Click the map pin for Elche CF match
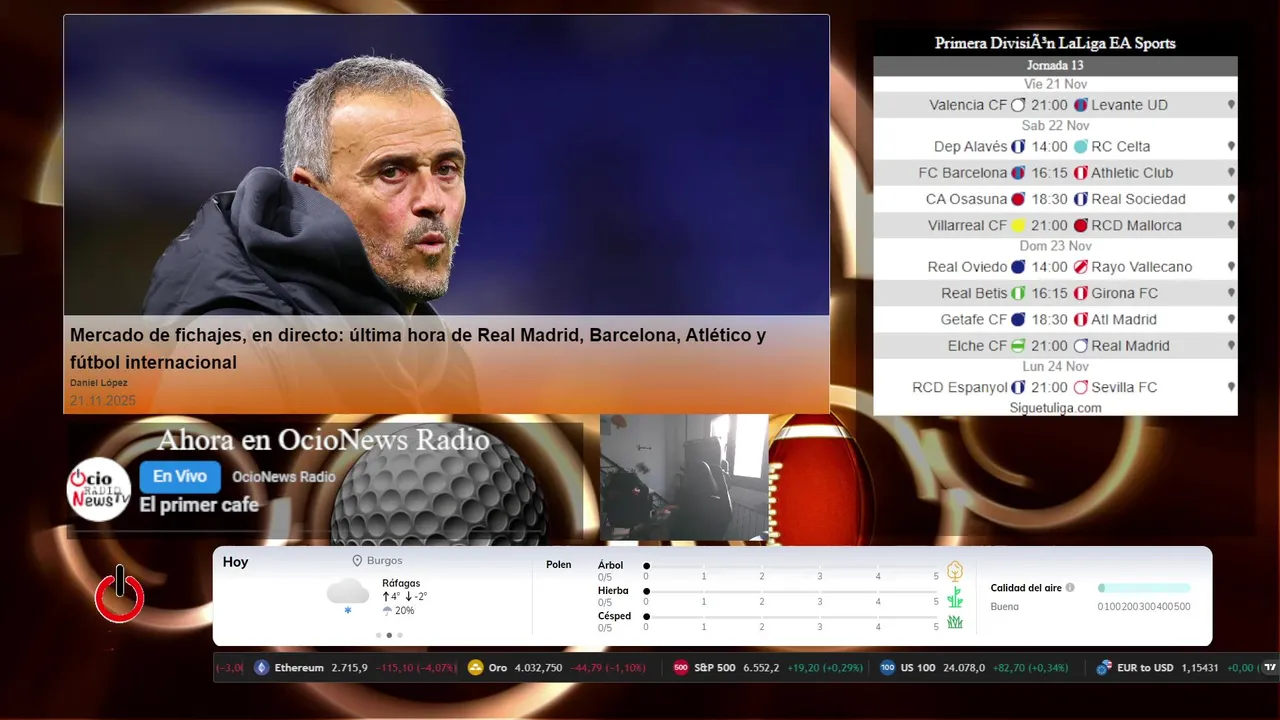 tap(1231, 346)
